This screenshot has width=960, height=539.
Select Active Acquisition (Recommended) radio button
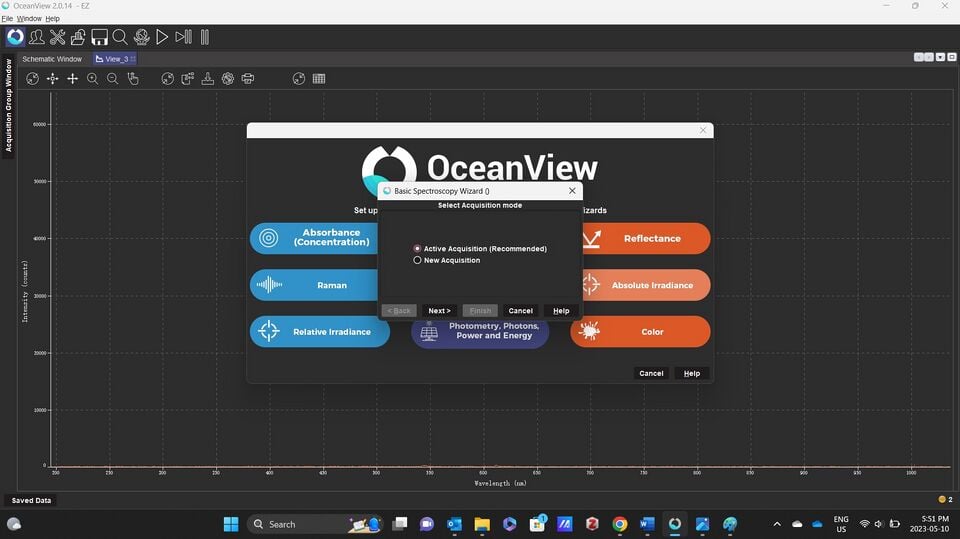coord(418,249)
